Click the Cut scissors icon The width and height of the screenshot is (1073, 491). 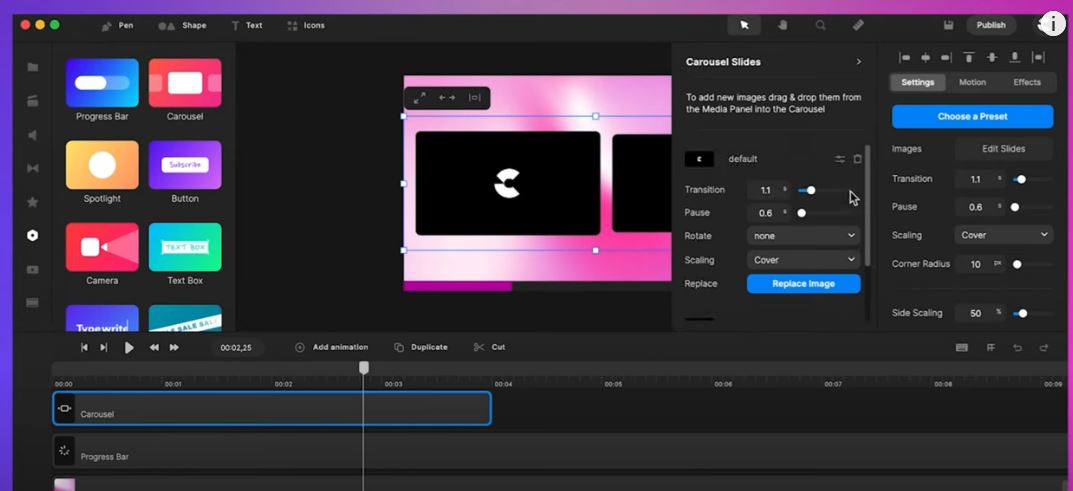point(479,347)
